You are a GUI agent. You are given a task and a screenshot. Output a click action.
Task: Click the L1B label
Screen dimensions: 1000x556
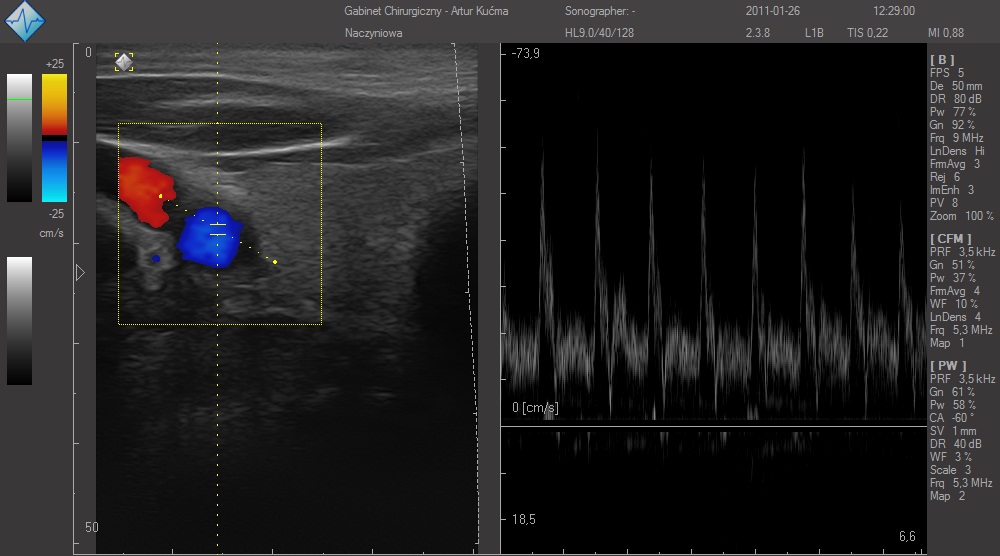pos(814,33)
